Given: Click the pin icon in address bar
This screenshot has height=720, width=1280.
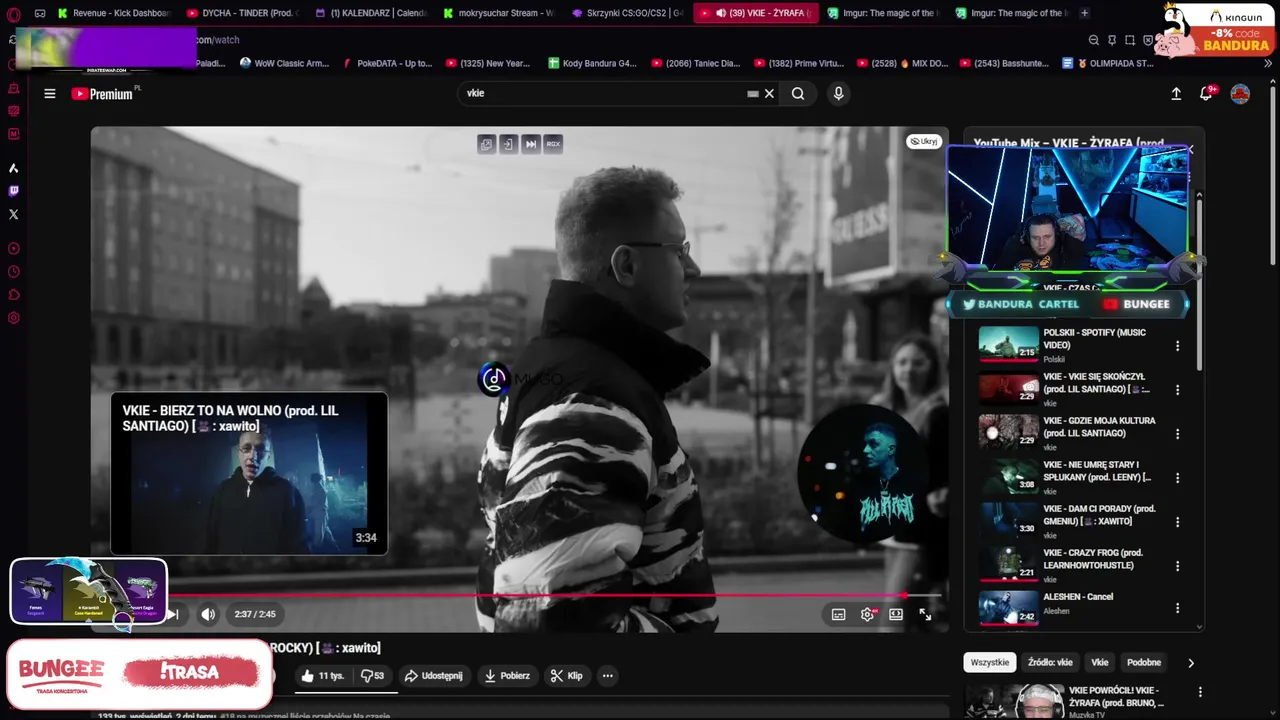Looking at the screenshot, I should tap(1112, 40).
